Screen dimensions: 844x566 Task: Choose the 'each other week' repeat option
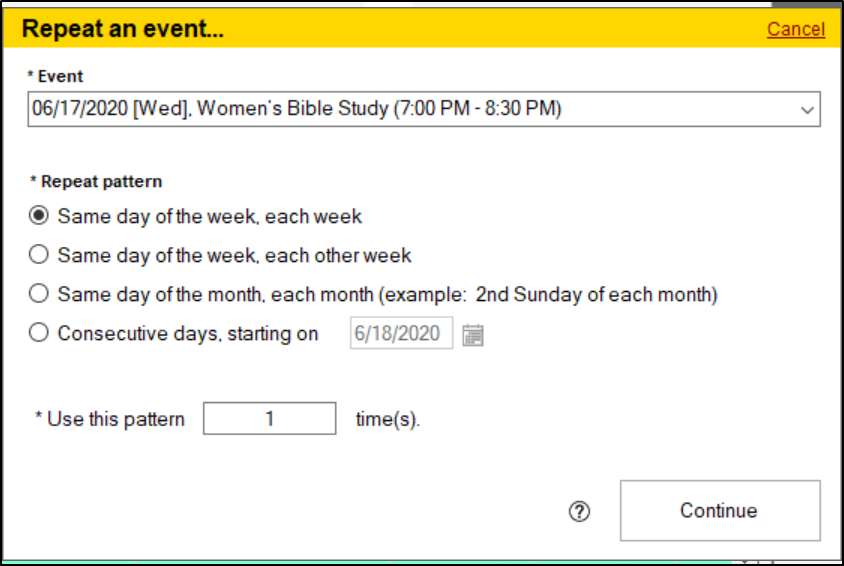39,255
